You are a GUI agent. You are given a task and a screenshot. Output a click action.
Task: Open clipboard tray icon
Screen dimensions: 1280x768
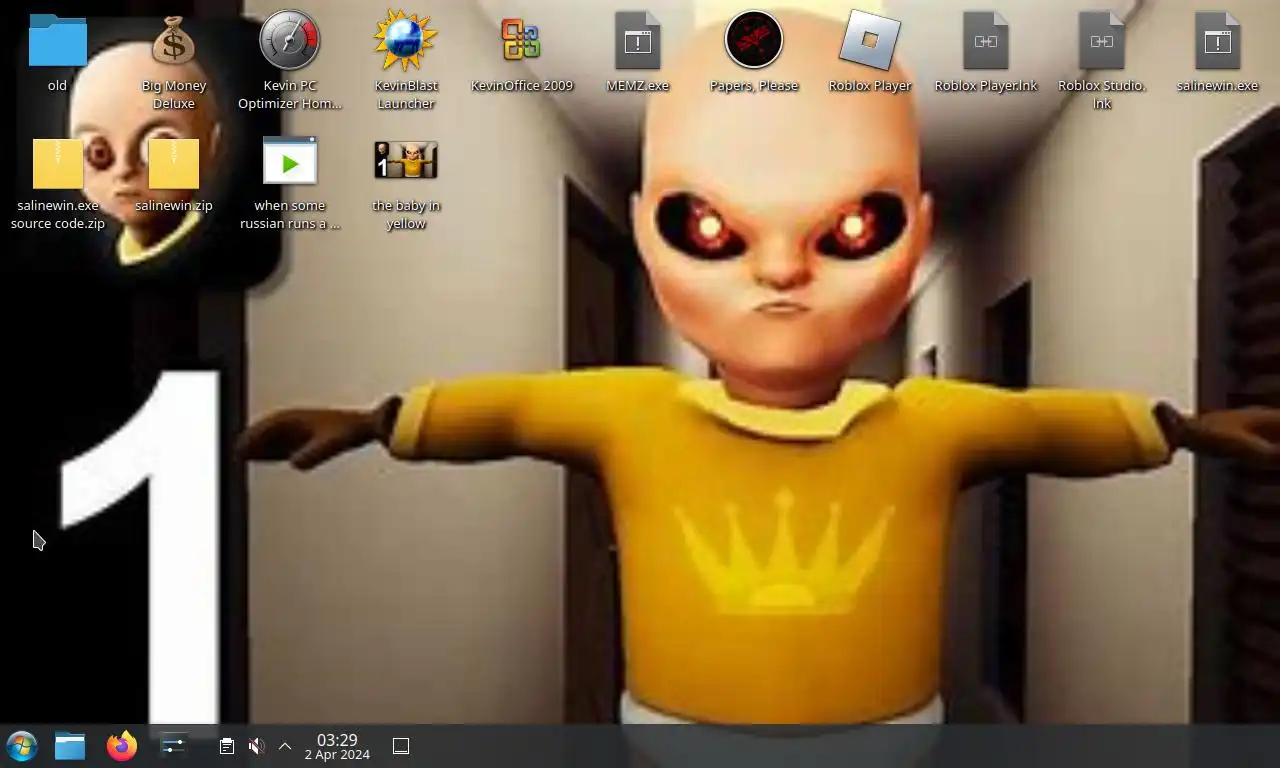point(227,746)
